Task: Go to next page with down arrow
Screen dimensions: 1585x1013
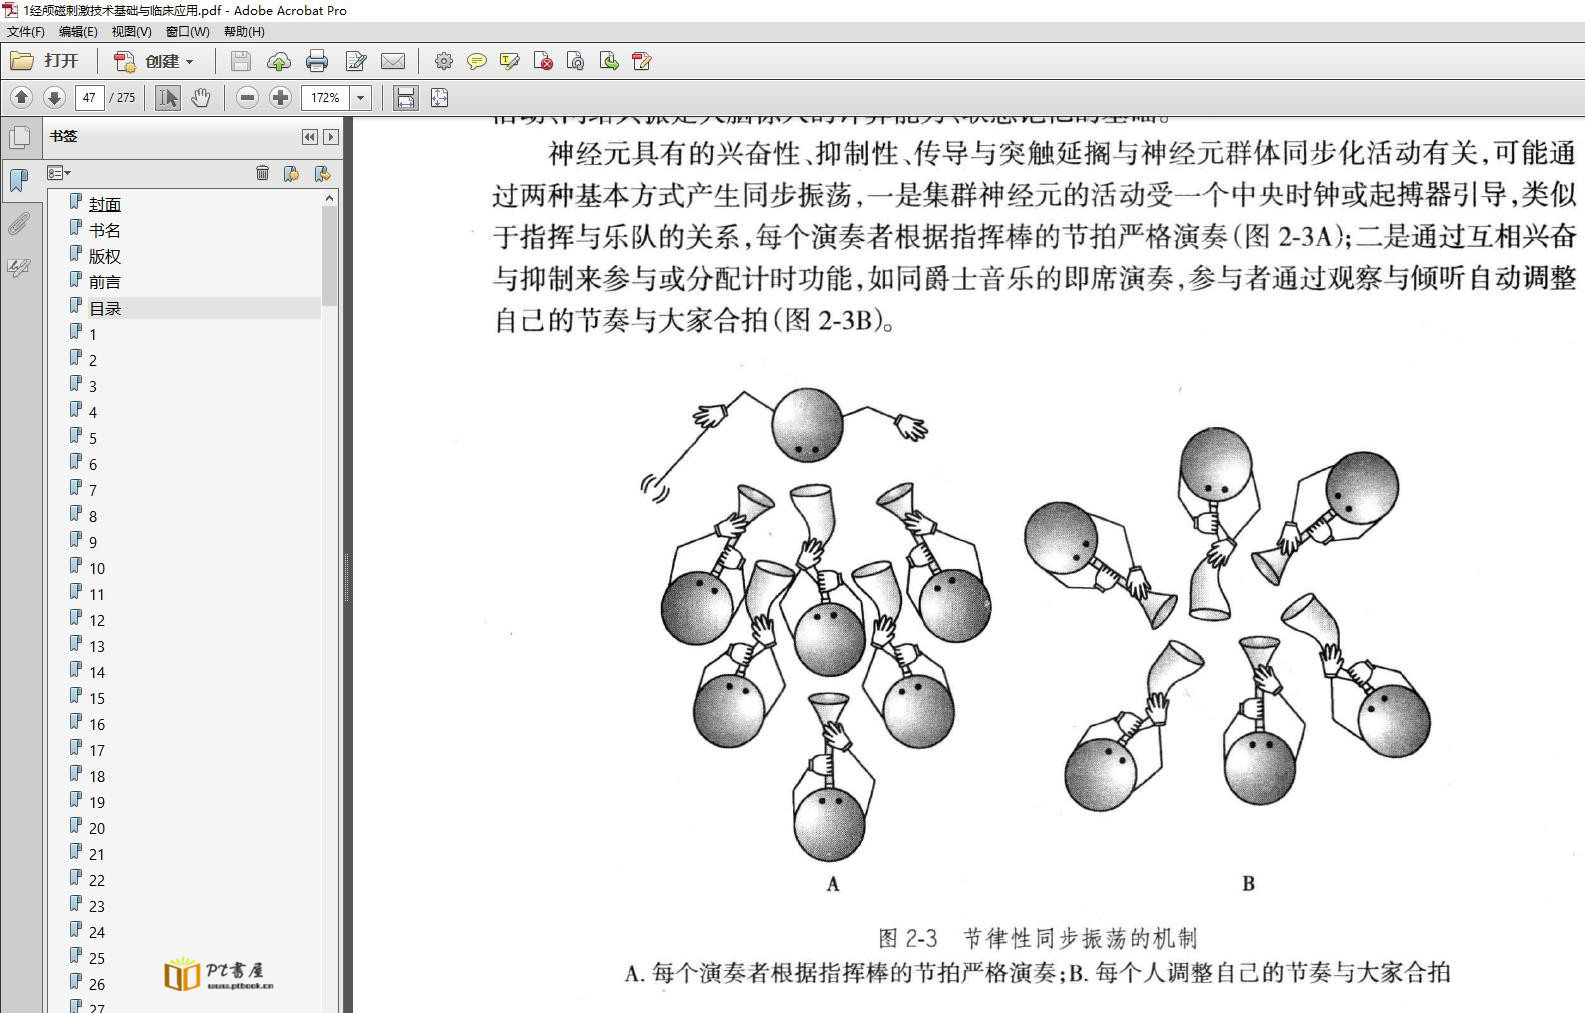Action: coord(55,97)
